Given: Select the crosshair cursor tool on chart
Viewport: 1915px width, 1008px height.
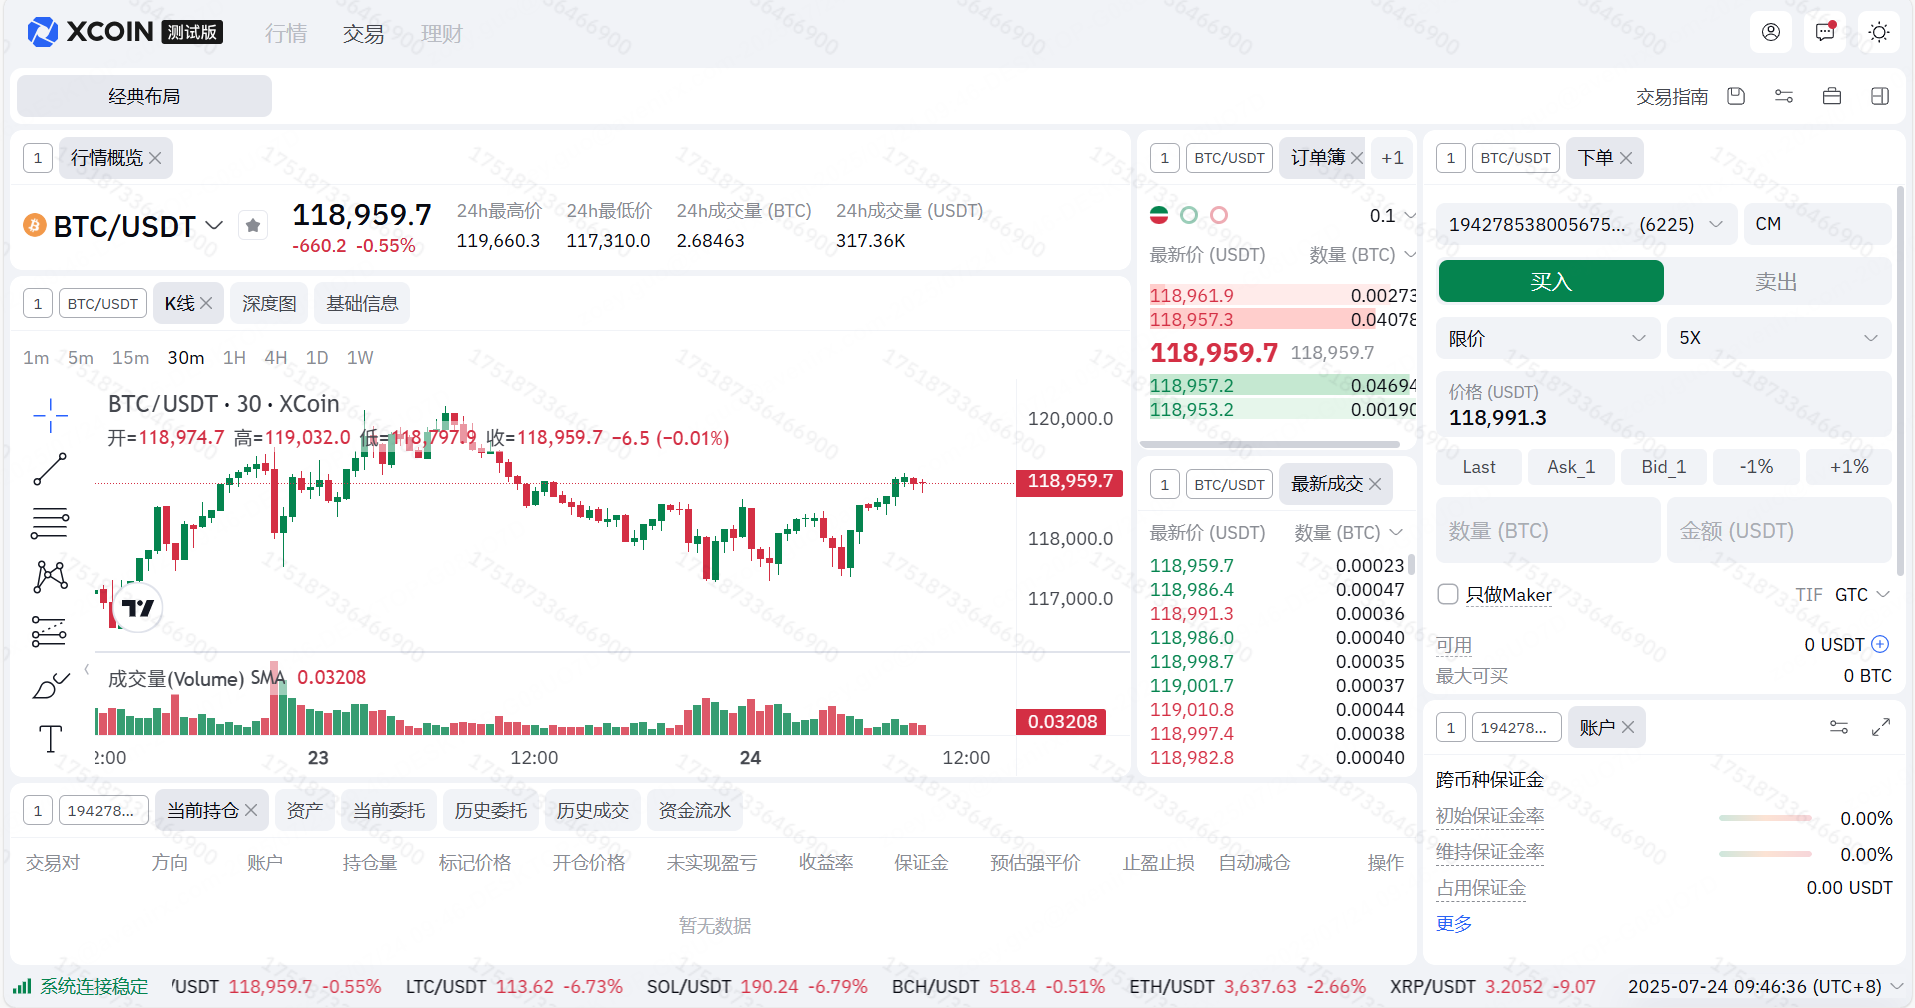Looking at the screenshot, I should point(50,415).
